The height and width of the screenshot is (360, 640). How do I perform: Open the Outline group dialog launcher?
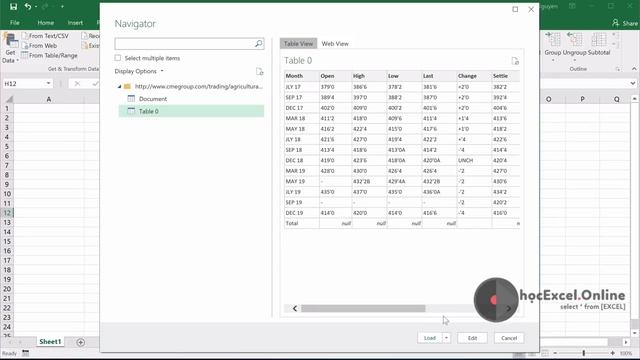coord(618,69)
